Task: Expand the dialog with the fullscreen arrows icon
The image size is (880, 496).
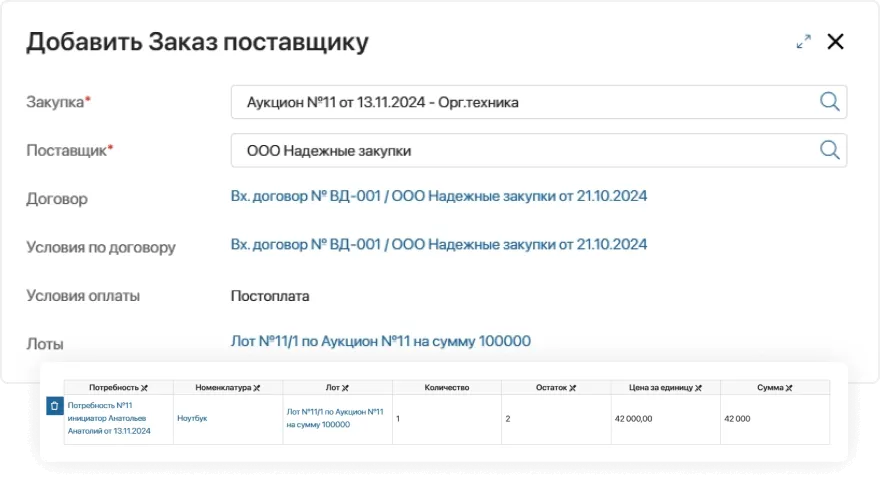Action: coord(803,42)
